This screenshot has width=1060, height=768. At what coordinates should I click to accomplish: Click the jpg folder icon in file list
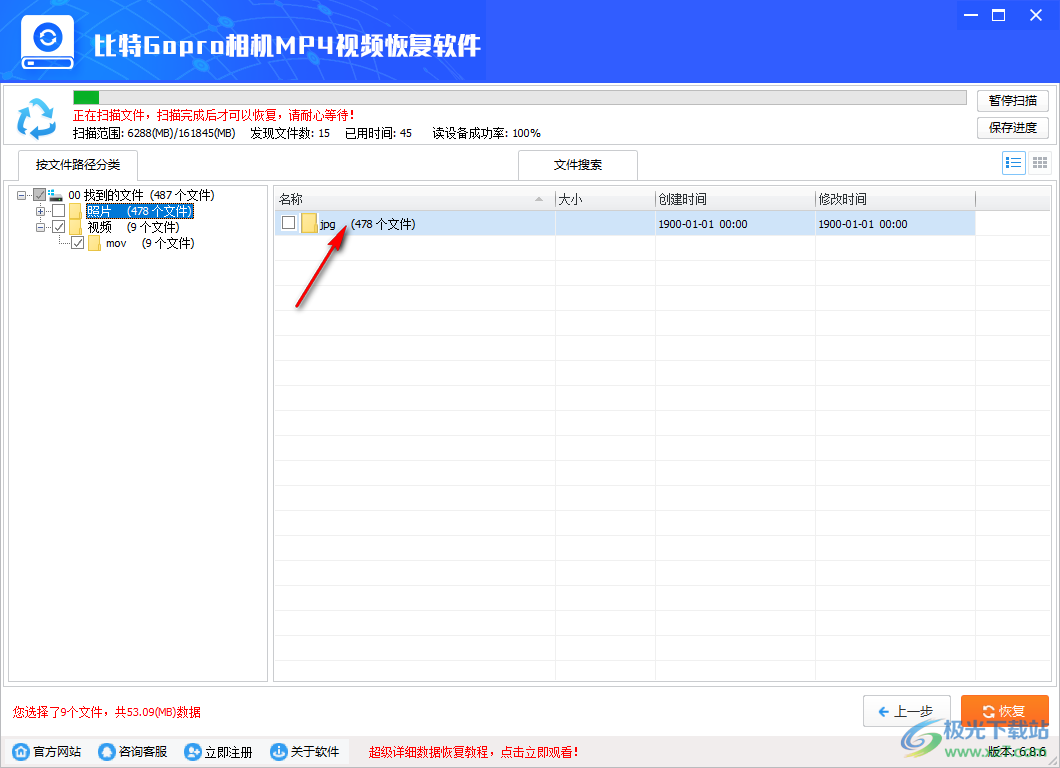(310, 223)
